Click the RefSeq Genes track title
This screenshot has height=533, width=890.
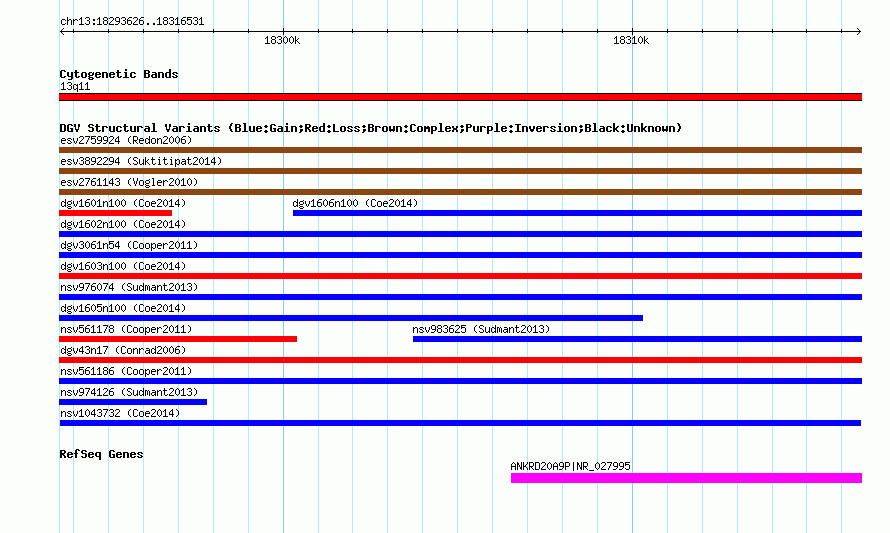[101, 454]
